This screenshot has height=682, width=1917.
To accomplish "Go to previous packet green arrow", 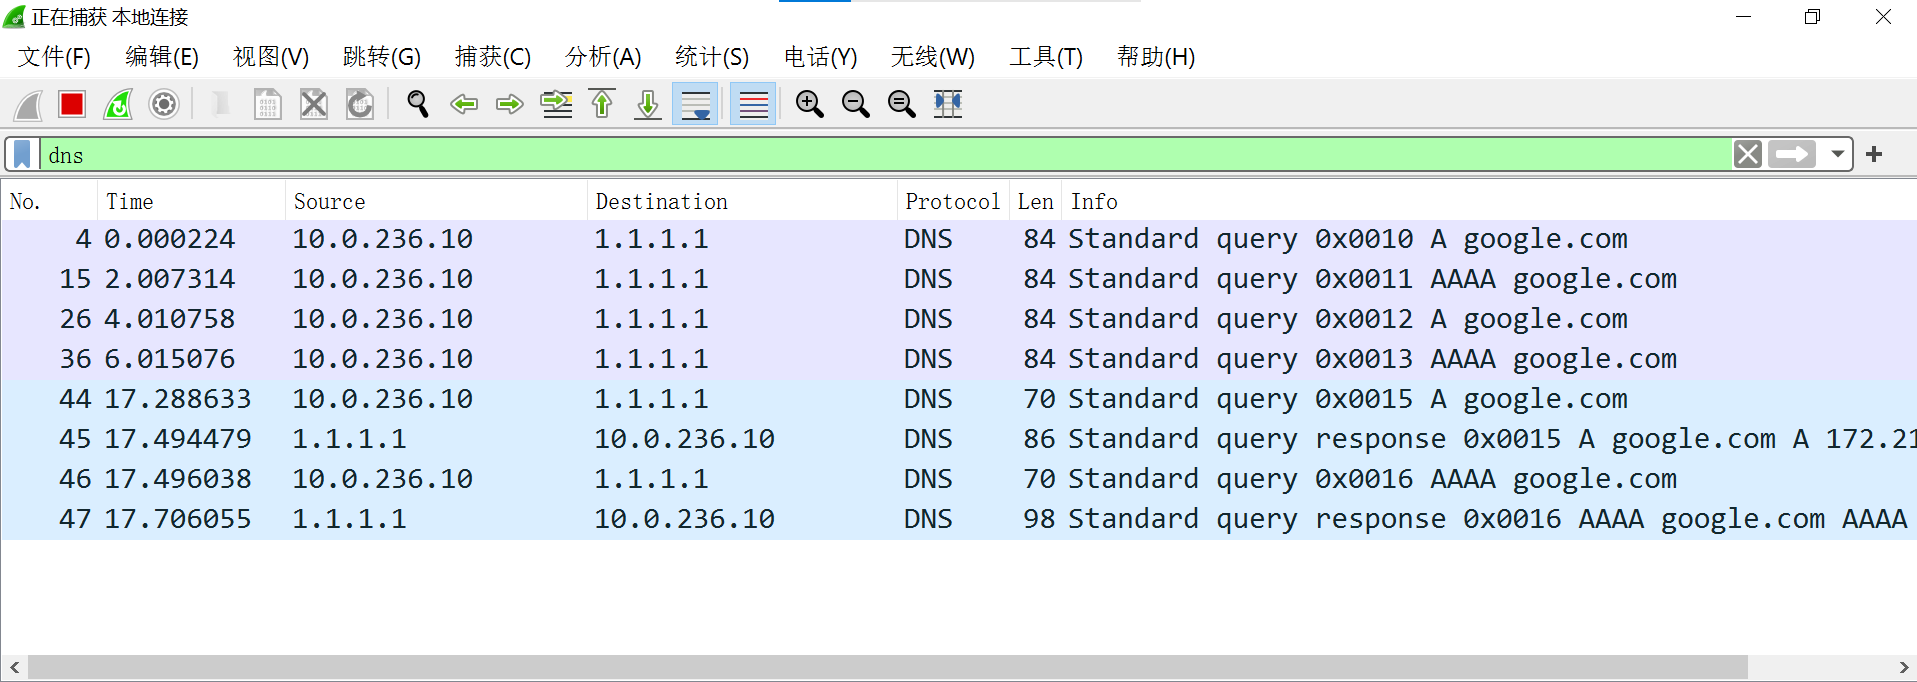I will point(464,104).
